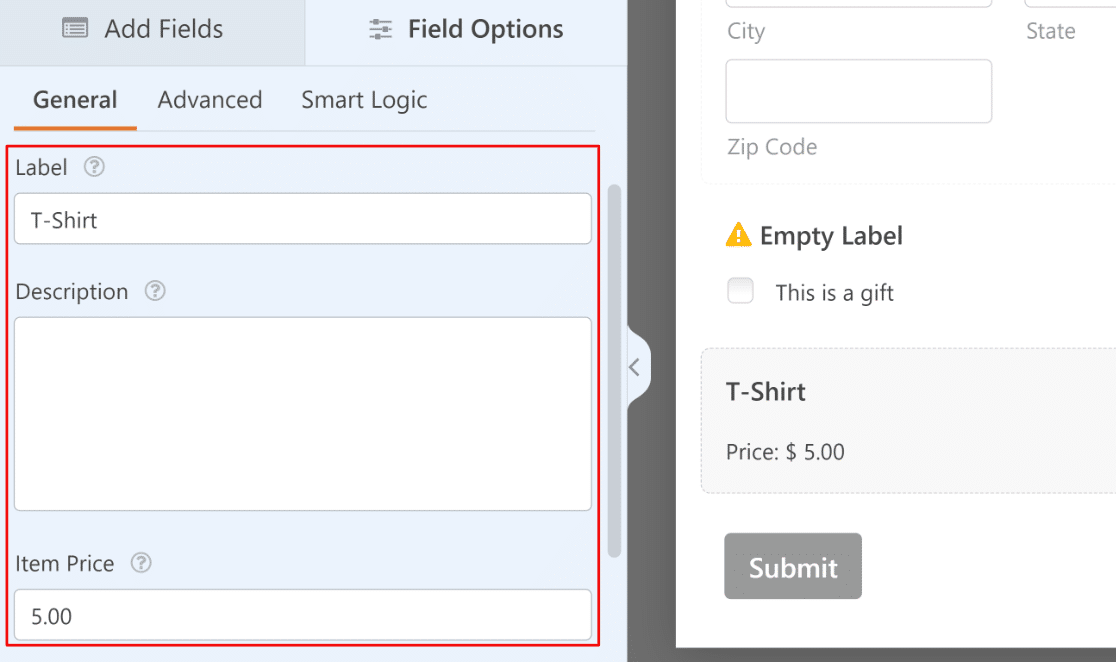
Task: Click inside the Description text area
Action: click(x=302, y=414)
